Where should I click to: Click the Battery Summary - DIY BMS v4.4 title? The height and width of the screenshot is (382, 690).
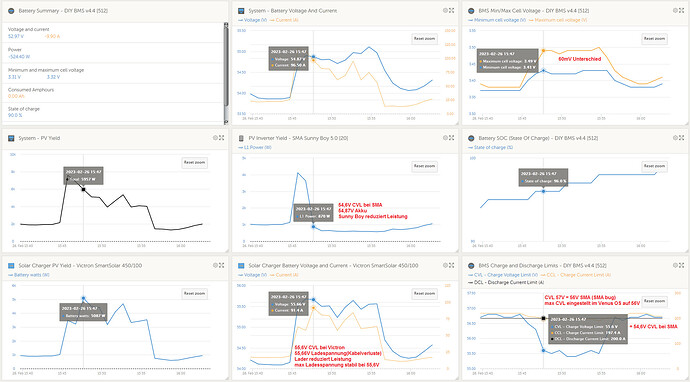click(x=63, y=11)
